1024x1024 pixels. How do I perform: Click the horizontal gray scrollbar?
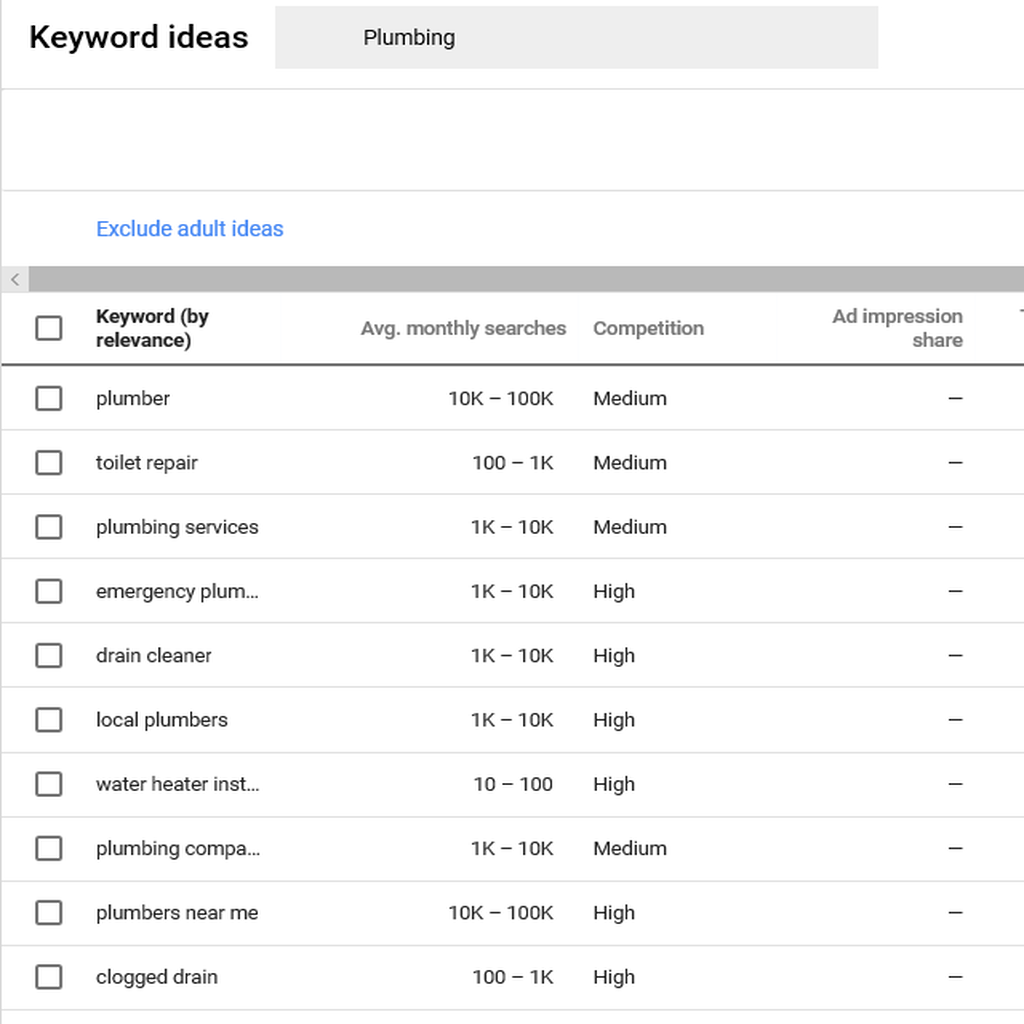coord(526,280)
